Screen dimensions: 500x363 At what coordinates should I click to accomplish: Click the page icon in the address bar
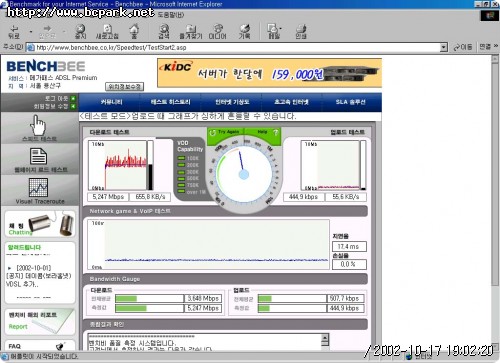click(x=31, y=47)
